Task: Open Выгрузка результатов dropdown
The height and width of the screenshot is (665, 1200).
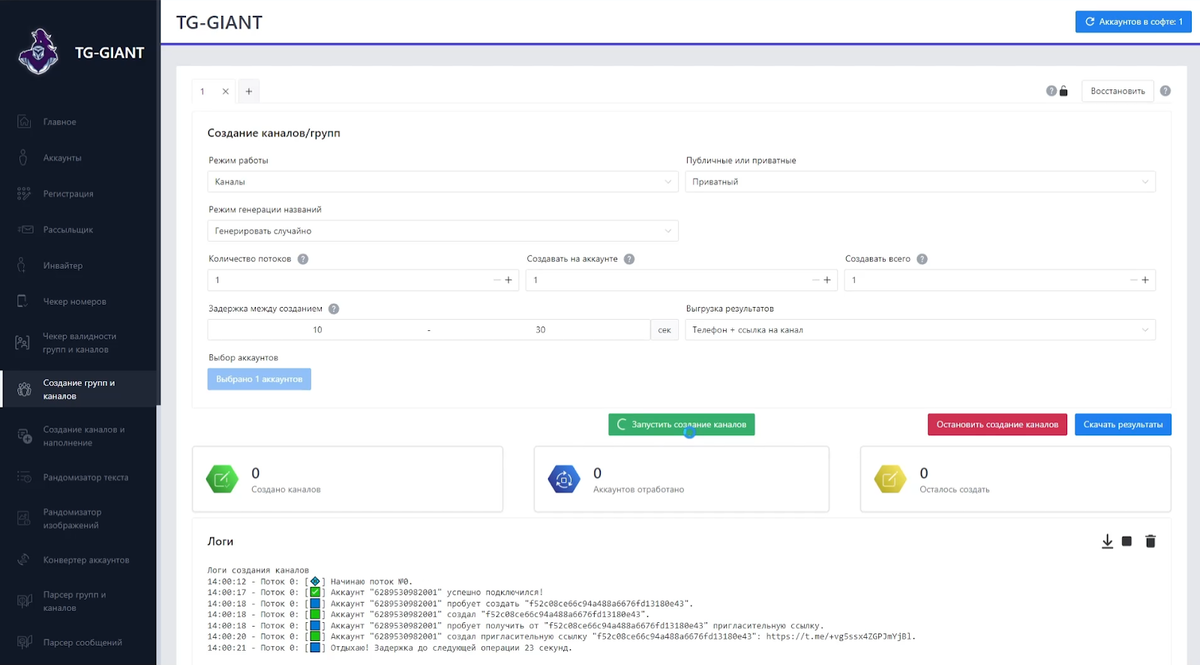Action: point(921,330)
